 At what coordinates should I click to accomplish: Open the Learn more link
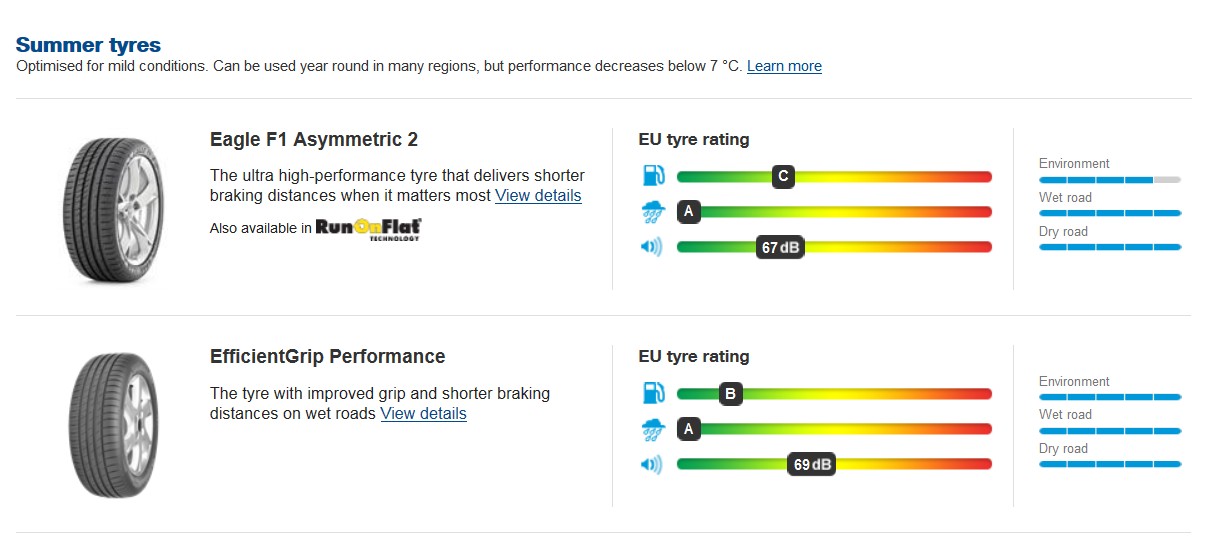[784, 66]
